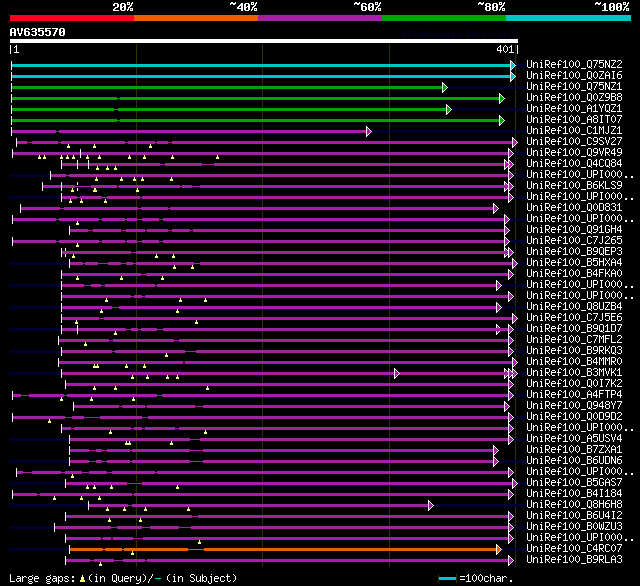The width and height of the screenshot is (640, 586).
Task: Open the UniRef100_Q75NZ1 hit label
Action: coord(574,86)
